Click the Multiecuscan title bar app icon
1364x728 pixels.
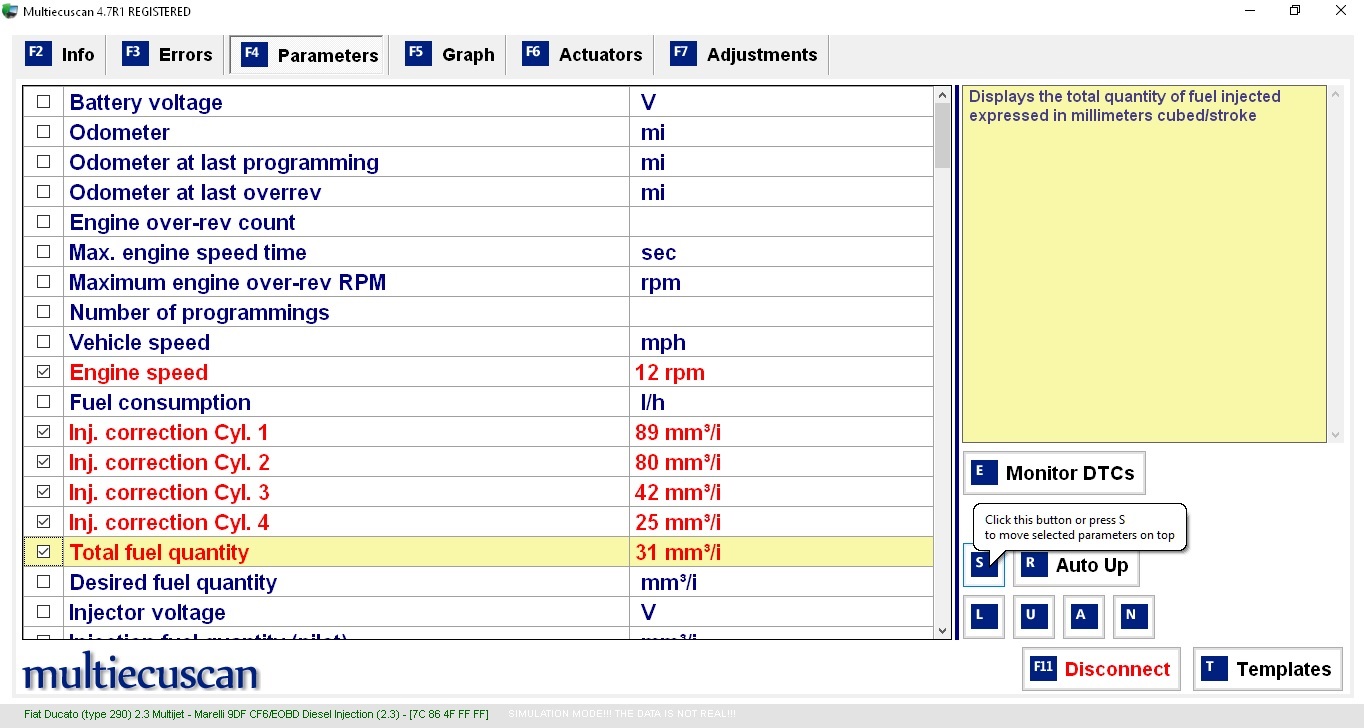11,11
